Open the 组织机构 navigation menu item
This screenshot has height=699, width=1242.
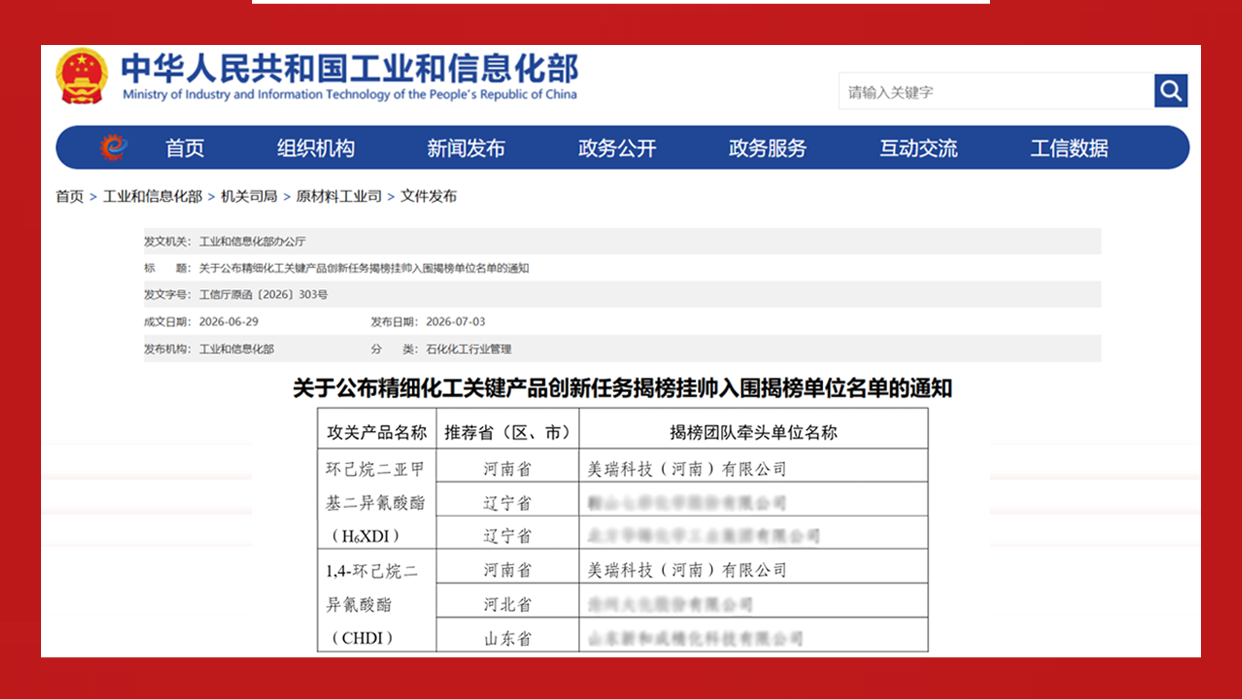(316, 148)
